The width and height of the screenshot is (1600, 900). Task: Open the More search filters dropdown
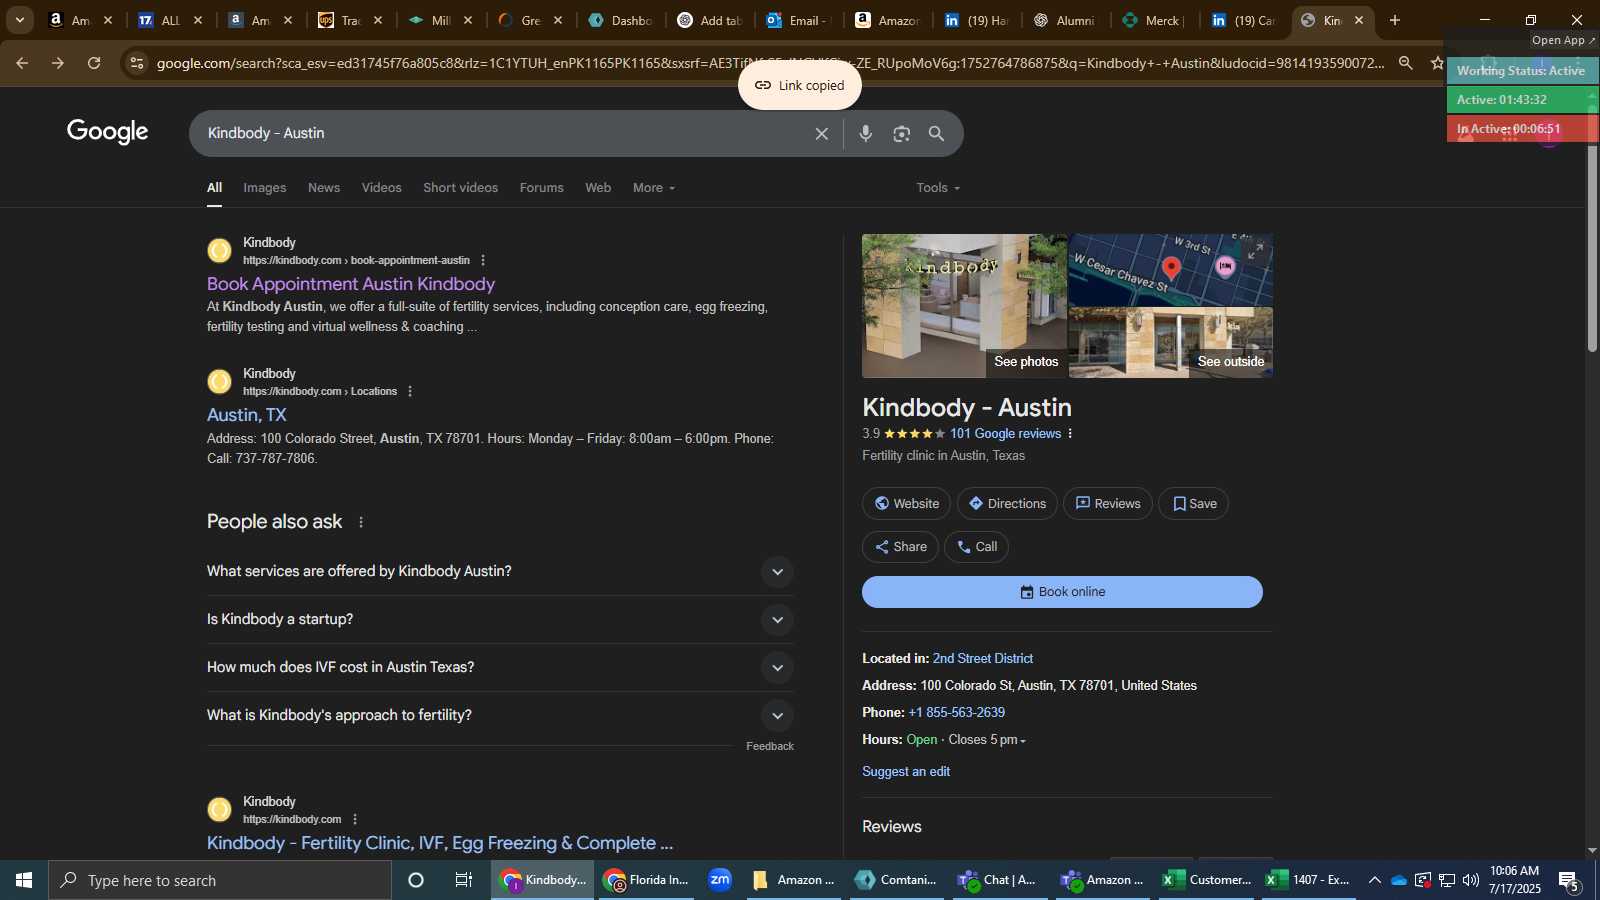654,188
